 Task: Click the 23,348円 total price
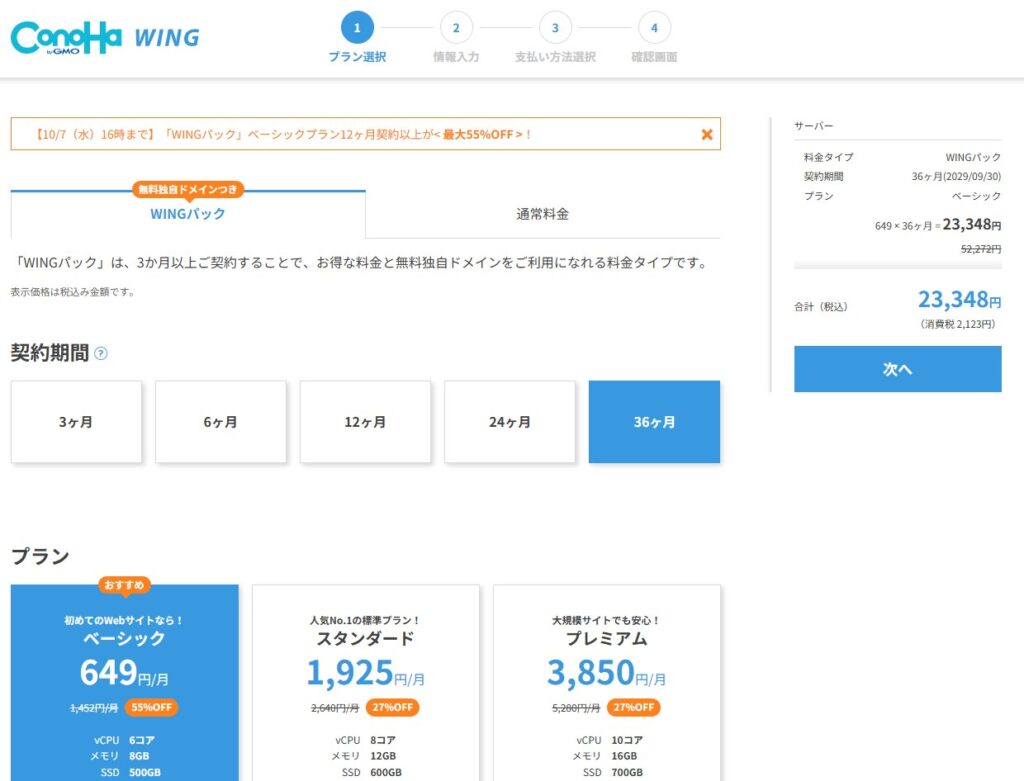click(959, 300)
